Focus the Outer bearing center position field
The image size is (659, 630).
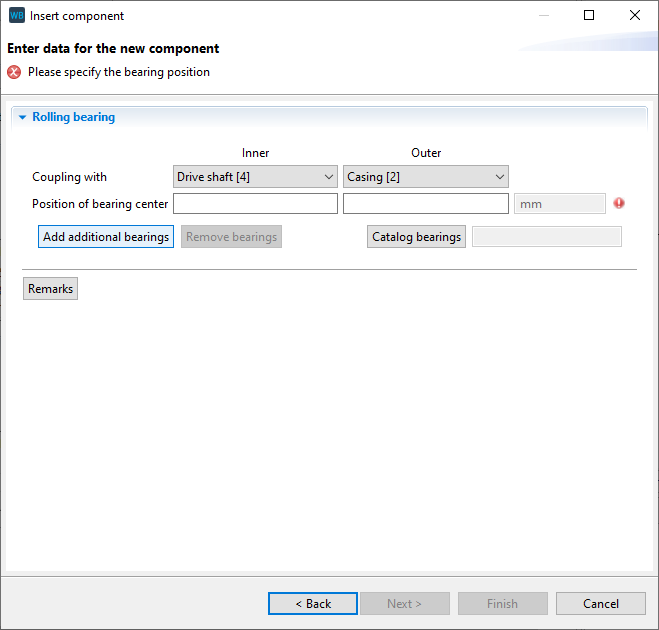(425, 204)
